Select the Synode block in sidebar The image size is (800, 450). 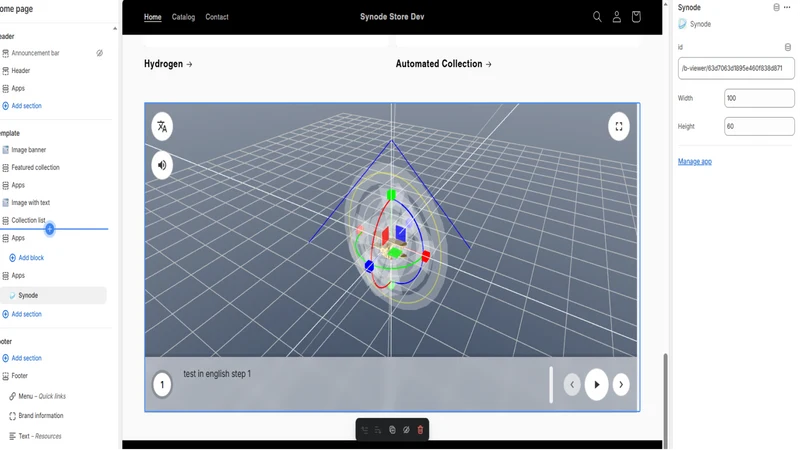[x=54, y=295]
